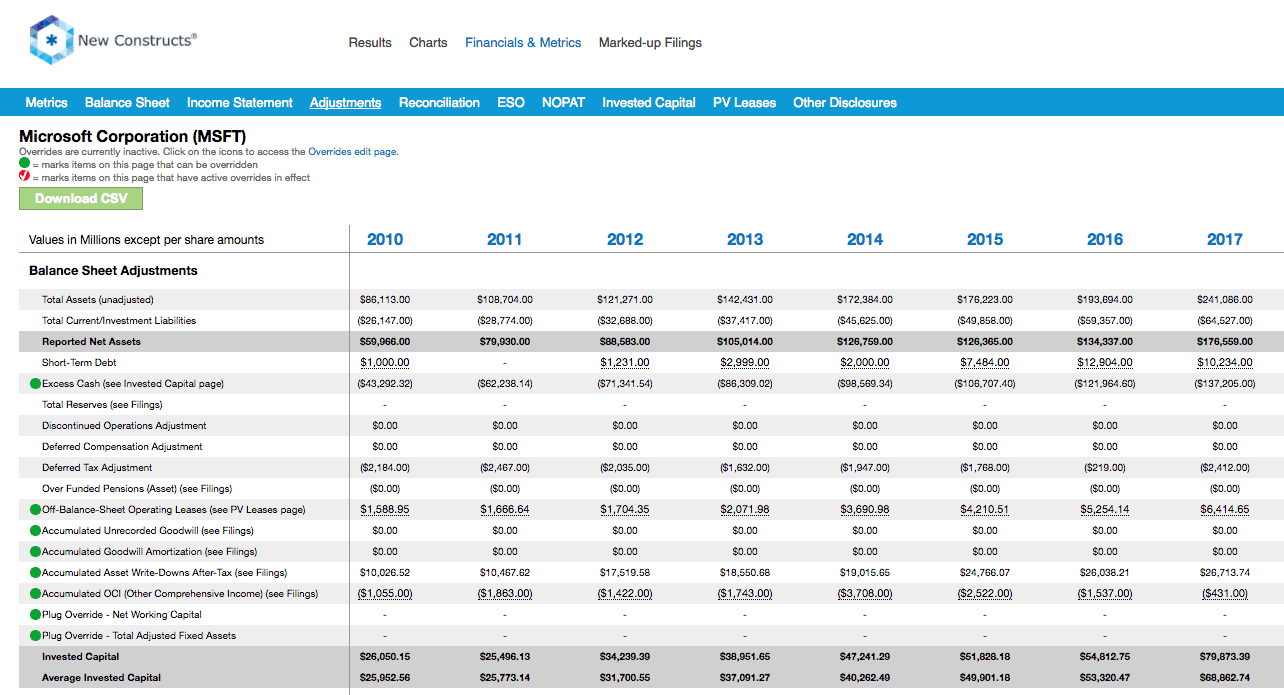Click green override icon for Accumulated Goodwill Amortization
This screenshot has height=695, width=1284.
click(36, 551)
